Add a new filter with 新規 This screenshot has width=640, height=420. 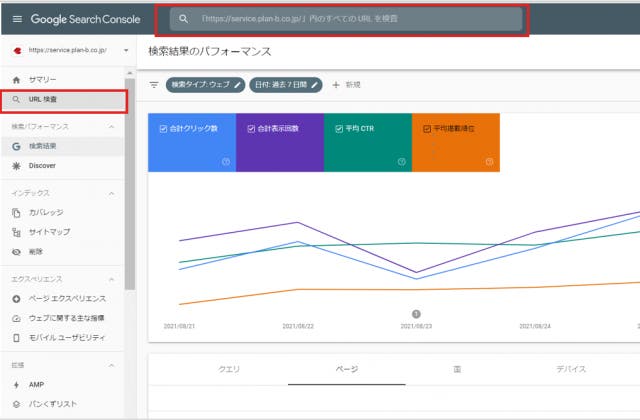pos(346,85)
